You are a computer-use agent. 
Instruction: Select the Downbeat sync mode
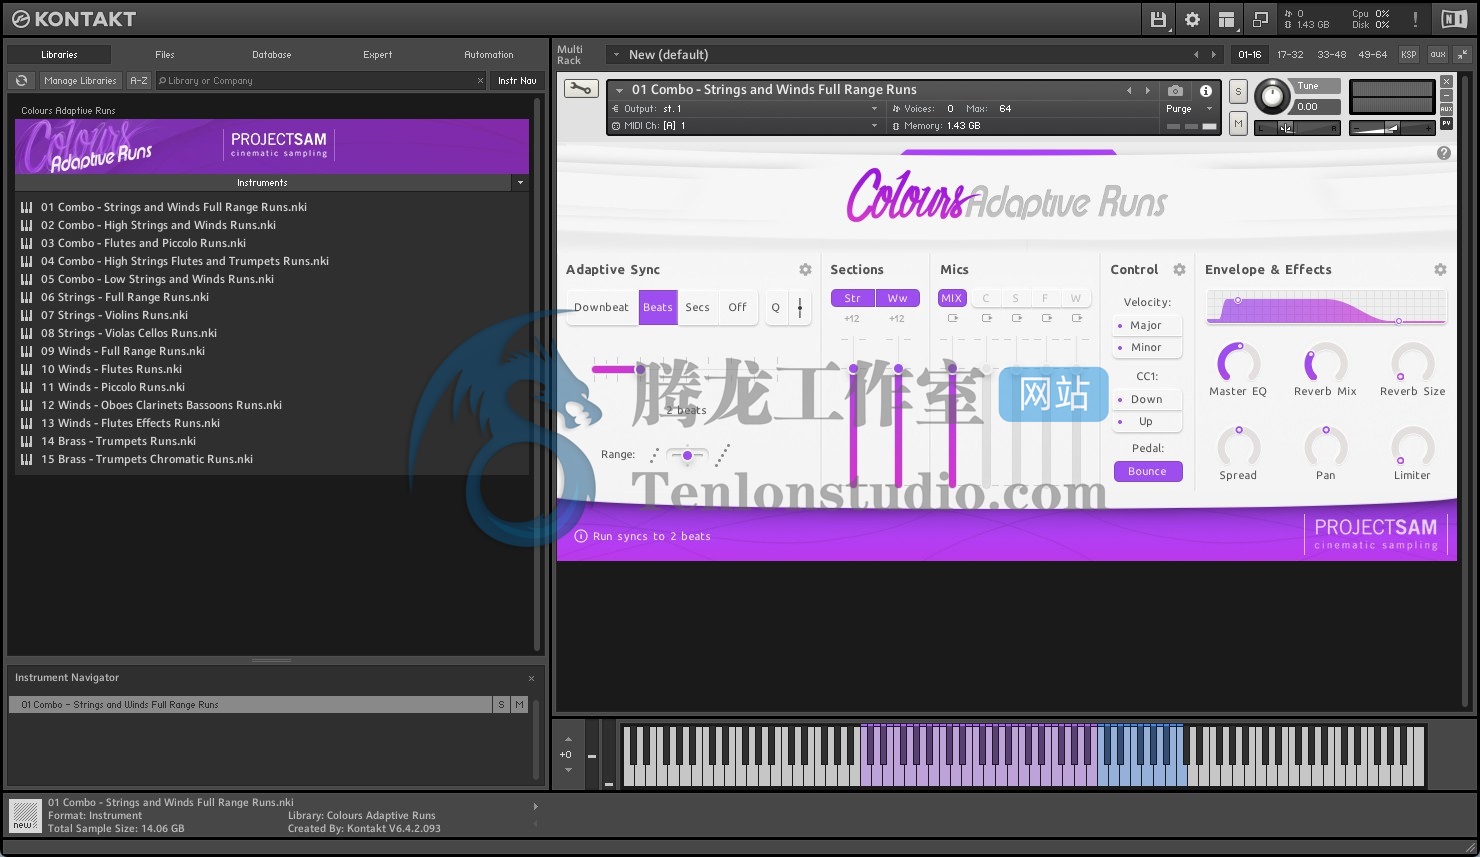(x=602, y=308)
